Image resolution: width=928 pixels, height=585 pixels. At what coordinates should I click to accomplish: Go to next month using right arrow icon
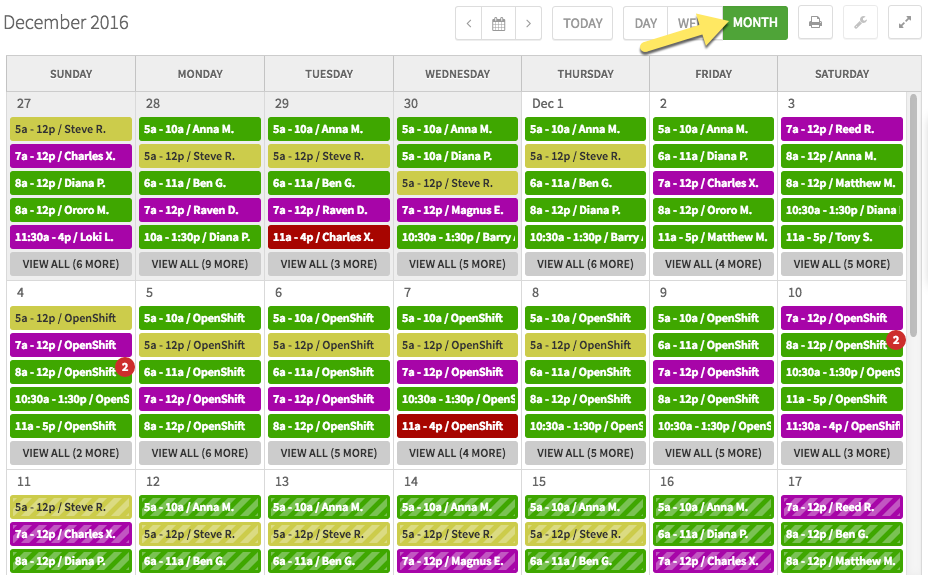point(529,22)
